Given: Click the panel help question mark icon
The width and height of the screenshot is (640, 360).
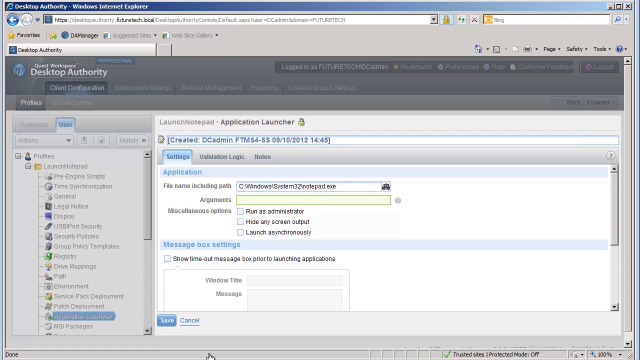Looking at the screenshot, I should (611, 156).
